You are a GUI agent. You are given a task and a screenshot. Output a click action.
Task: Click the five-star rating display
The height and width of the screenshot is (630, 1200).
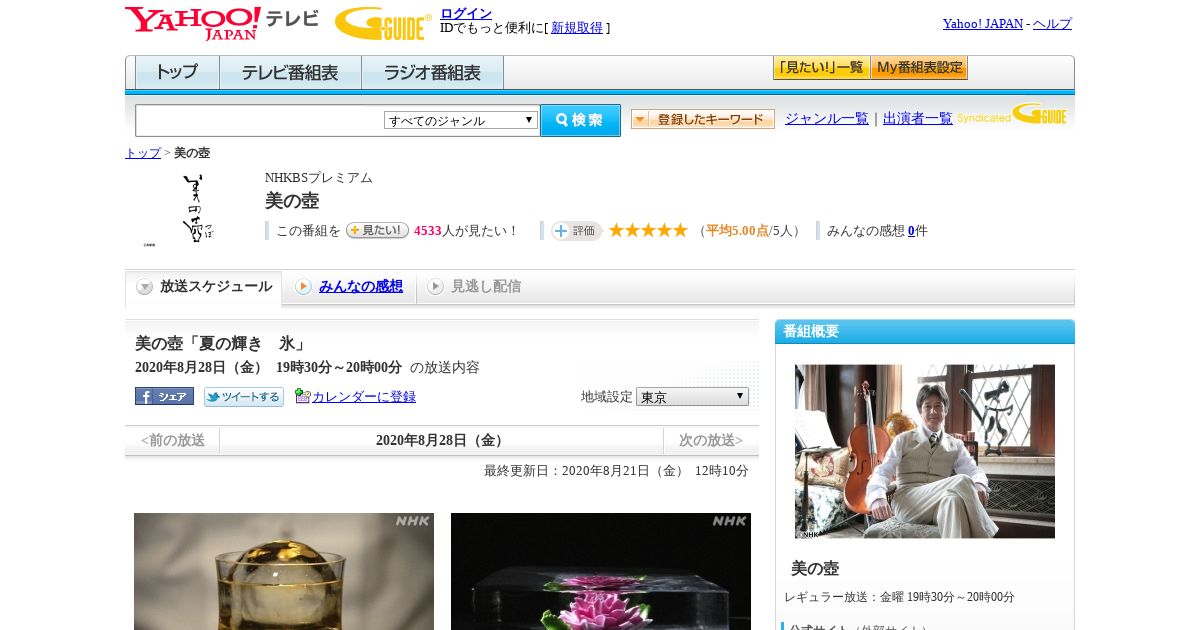(x=648, y=231)
